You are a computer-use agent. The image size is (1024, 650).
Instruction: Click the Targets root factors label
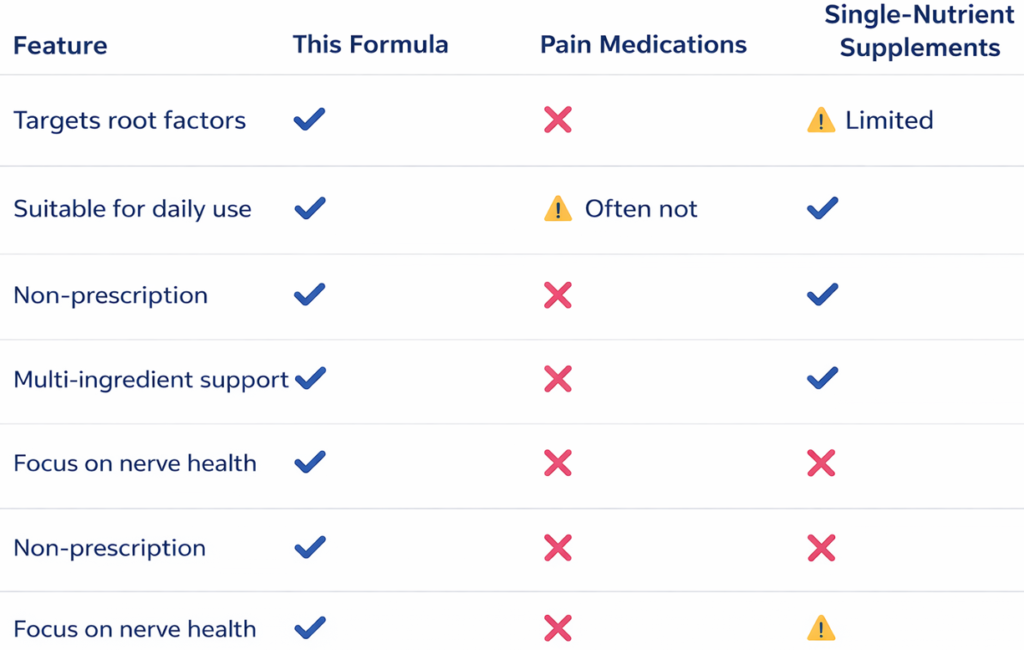tap(129, 121)
